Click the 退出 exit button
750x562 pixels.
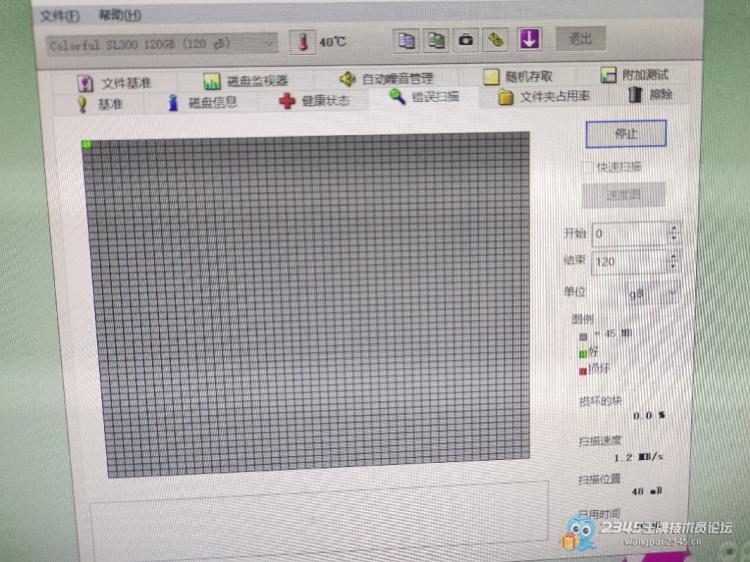580,38
